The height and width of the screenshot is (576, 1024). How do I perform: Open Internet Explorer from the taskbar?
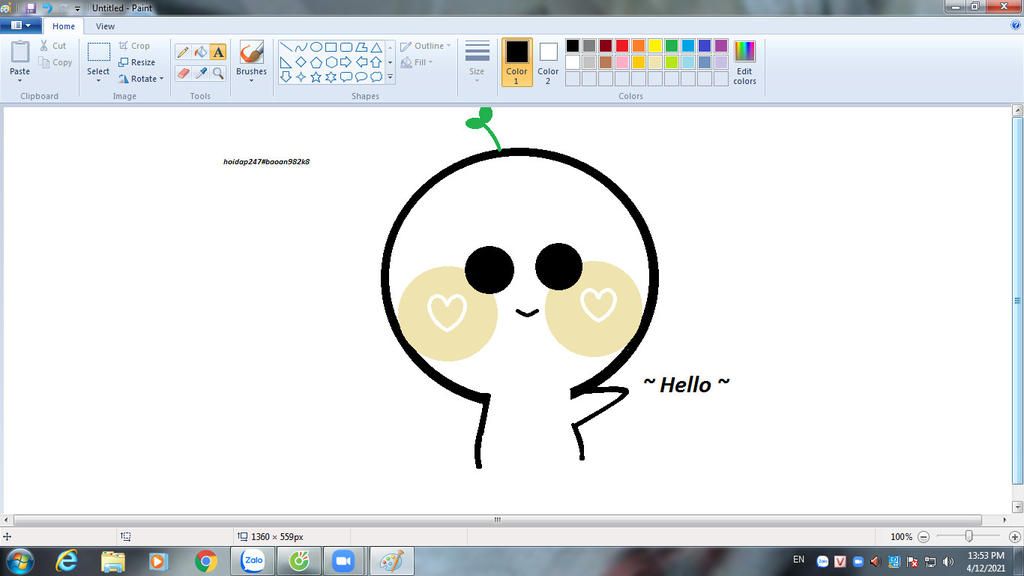pos(66,561)
